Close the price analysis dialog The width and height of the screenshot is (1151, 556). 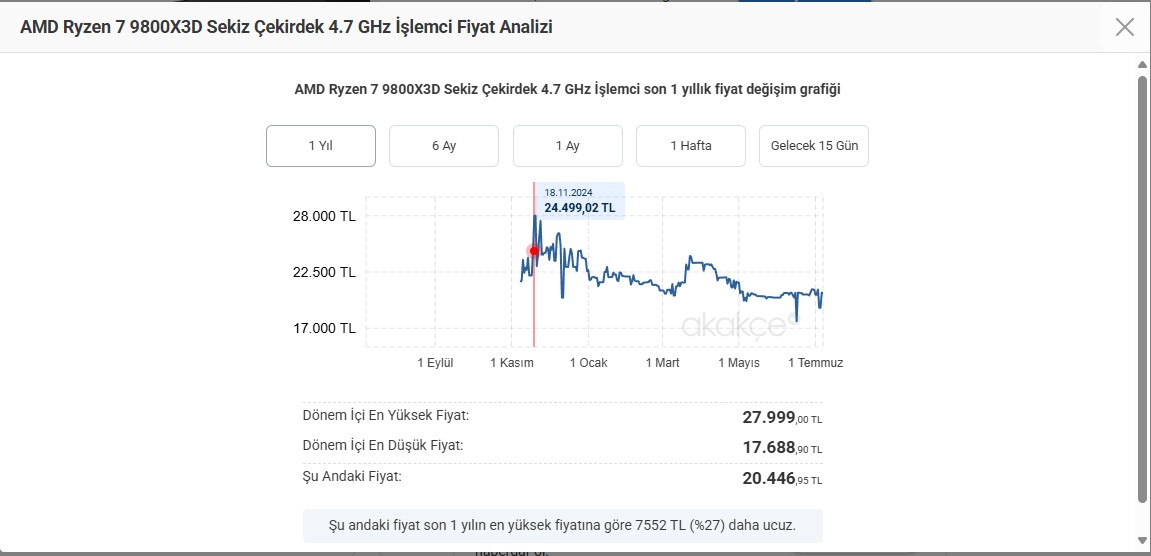tap(1125, 27)
